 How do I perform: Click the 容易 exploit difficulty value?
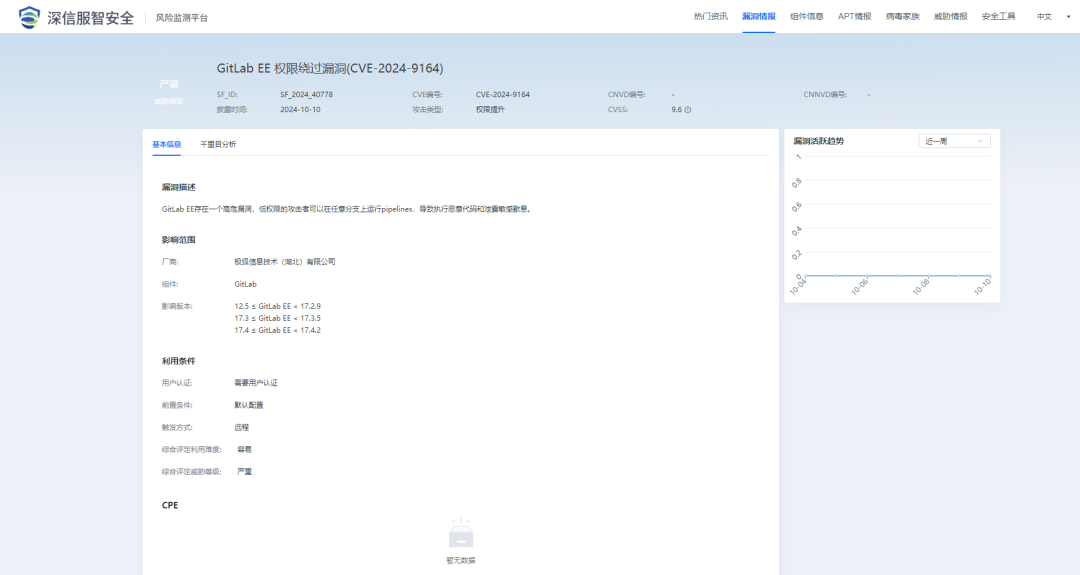245,450
